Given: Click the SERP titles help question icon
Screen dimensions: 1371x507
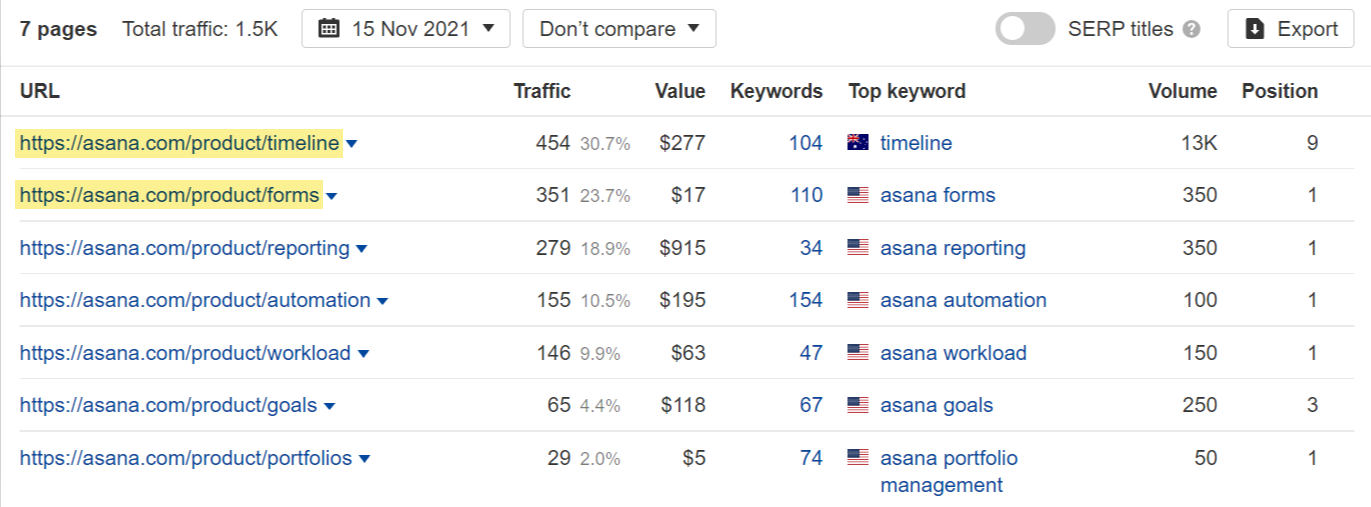Looking at the screenshot, I should click(x=1191, y=30).
